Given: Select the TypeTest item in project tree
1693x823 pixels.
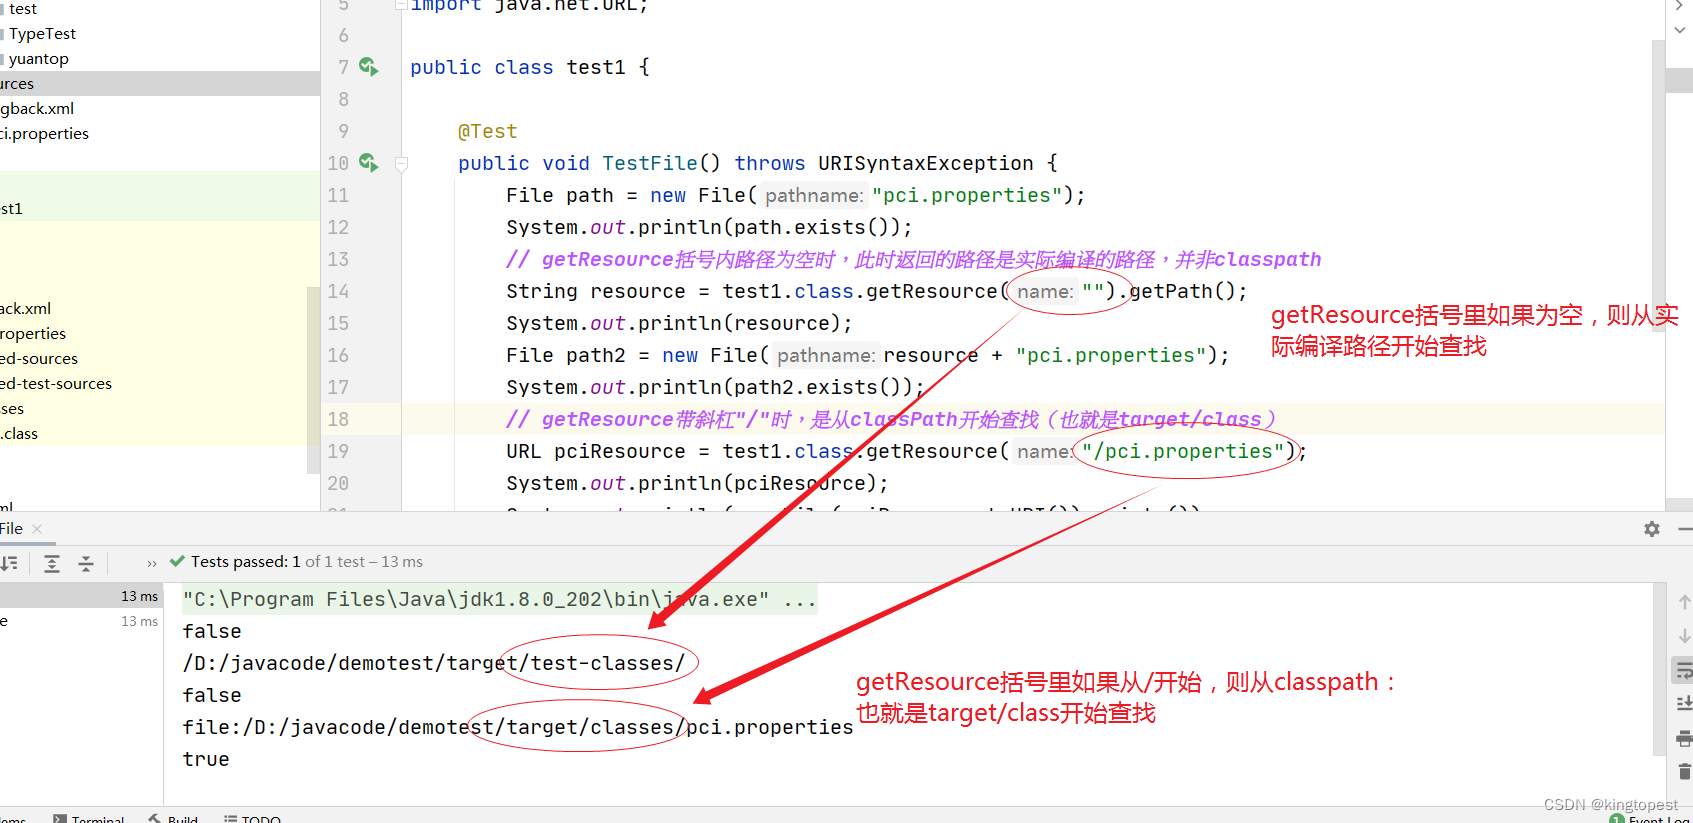Looking at the screenshot, I should pos(42,33).
